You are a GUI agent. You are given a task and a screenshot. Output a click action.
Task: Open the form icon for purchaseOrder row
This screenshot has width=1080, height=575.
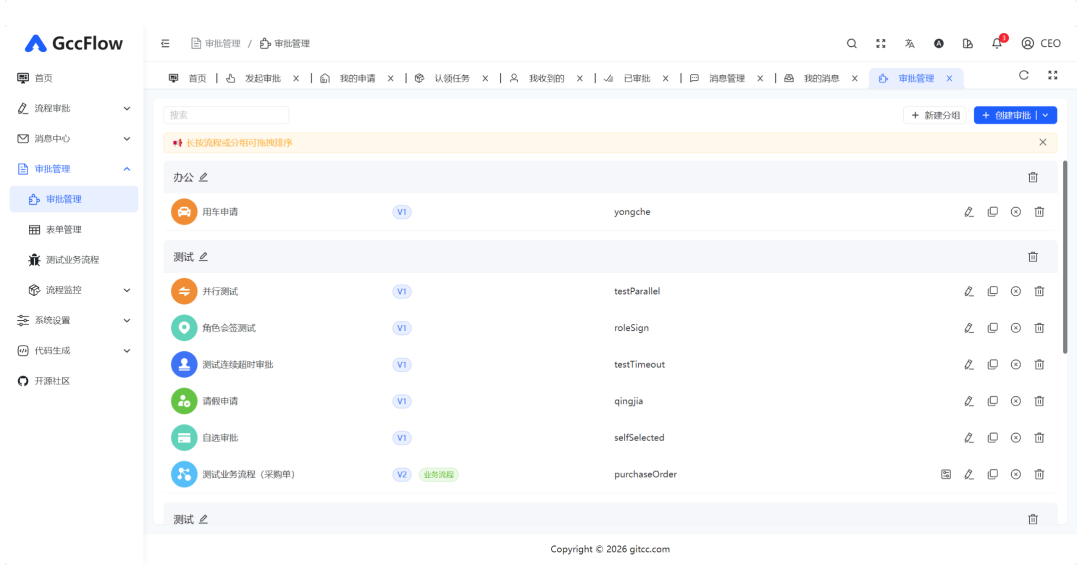(946, 474)
